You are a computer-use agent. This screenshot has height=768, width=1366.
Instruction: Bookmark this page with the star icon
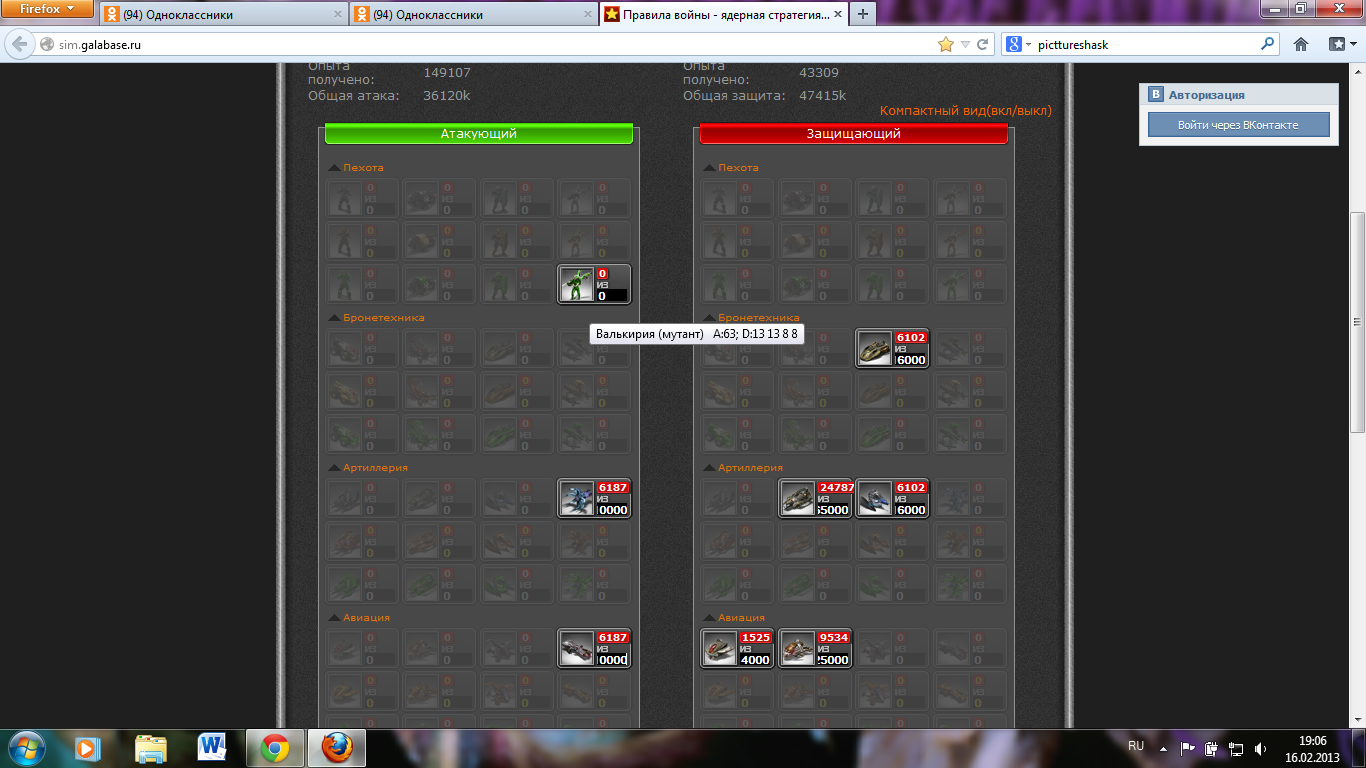945,44
